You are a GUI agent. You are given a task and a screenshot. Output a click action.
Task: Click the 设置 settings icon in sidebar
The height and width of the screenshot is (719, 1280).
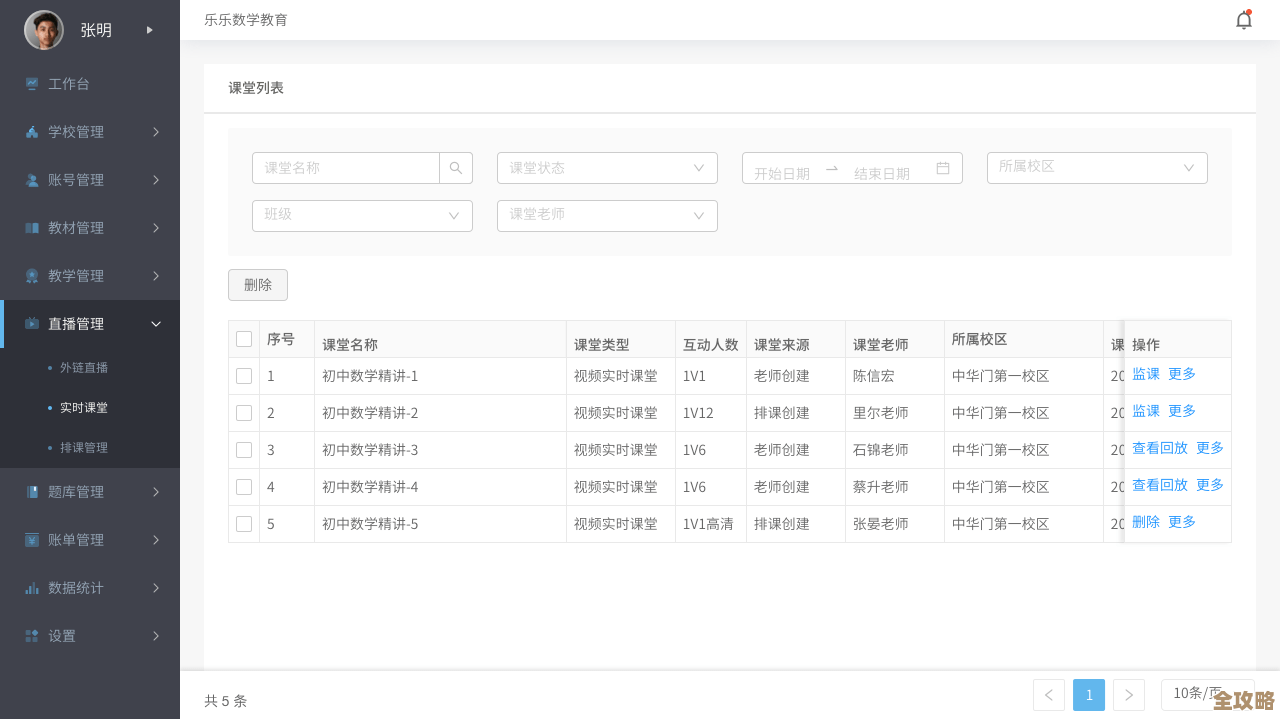coord(33,636)
